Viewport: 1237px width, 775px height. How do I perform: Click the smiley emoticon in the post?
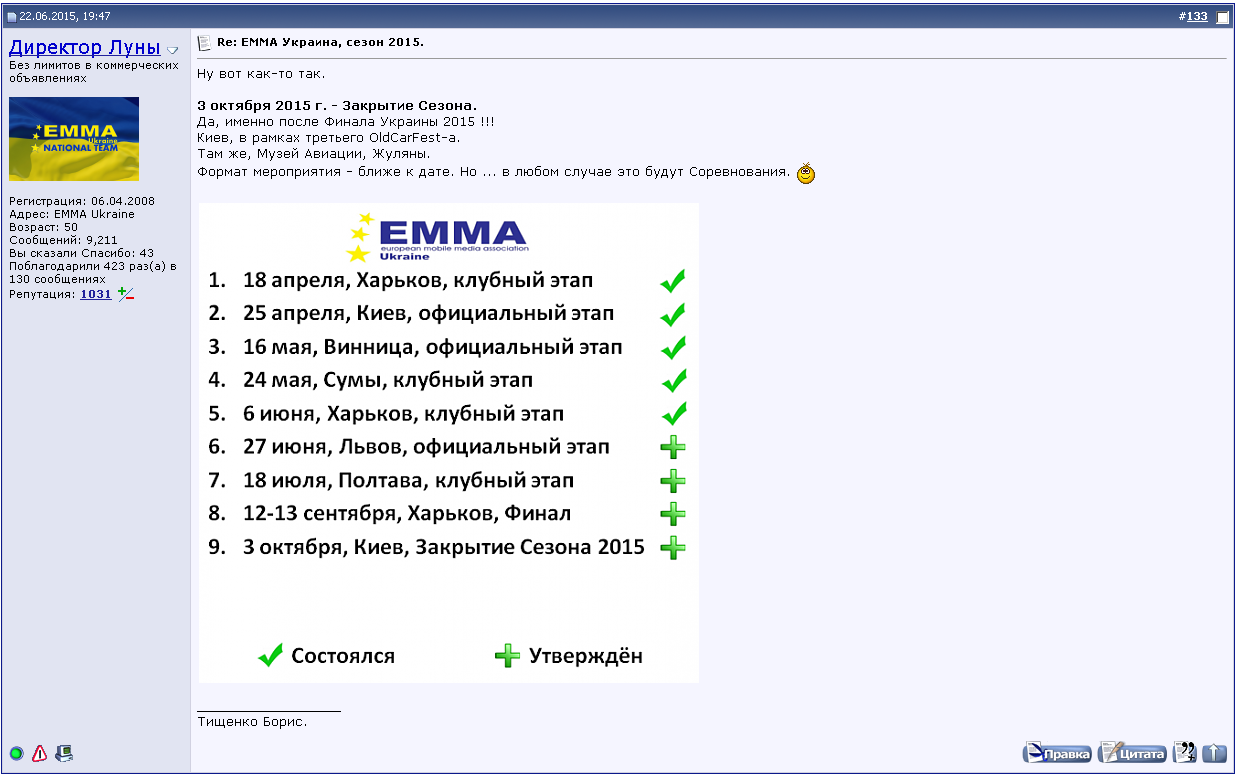pos(806,173)
